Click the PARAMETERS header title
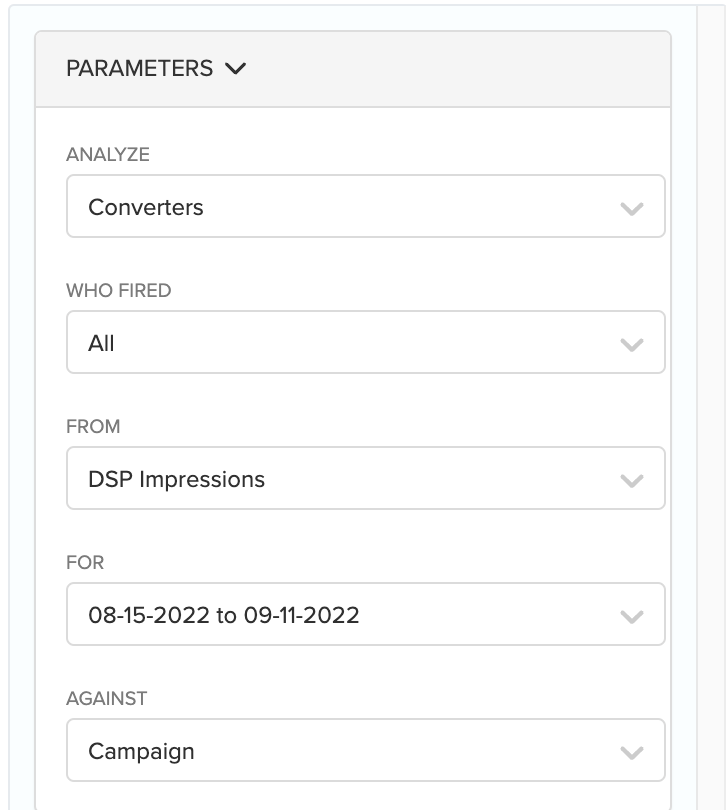726x810 pixels. [140, 69]
